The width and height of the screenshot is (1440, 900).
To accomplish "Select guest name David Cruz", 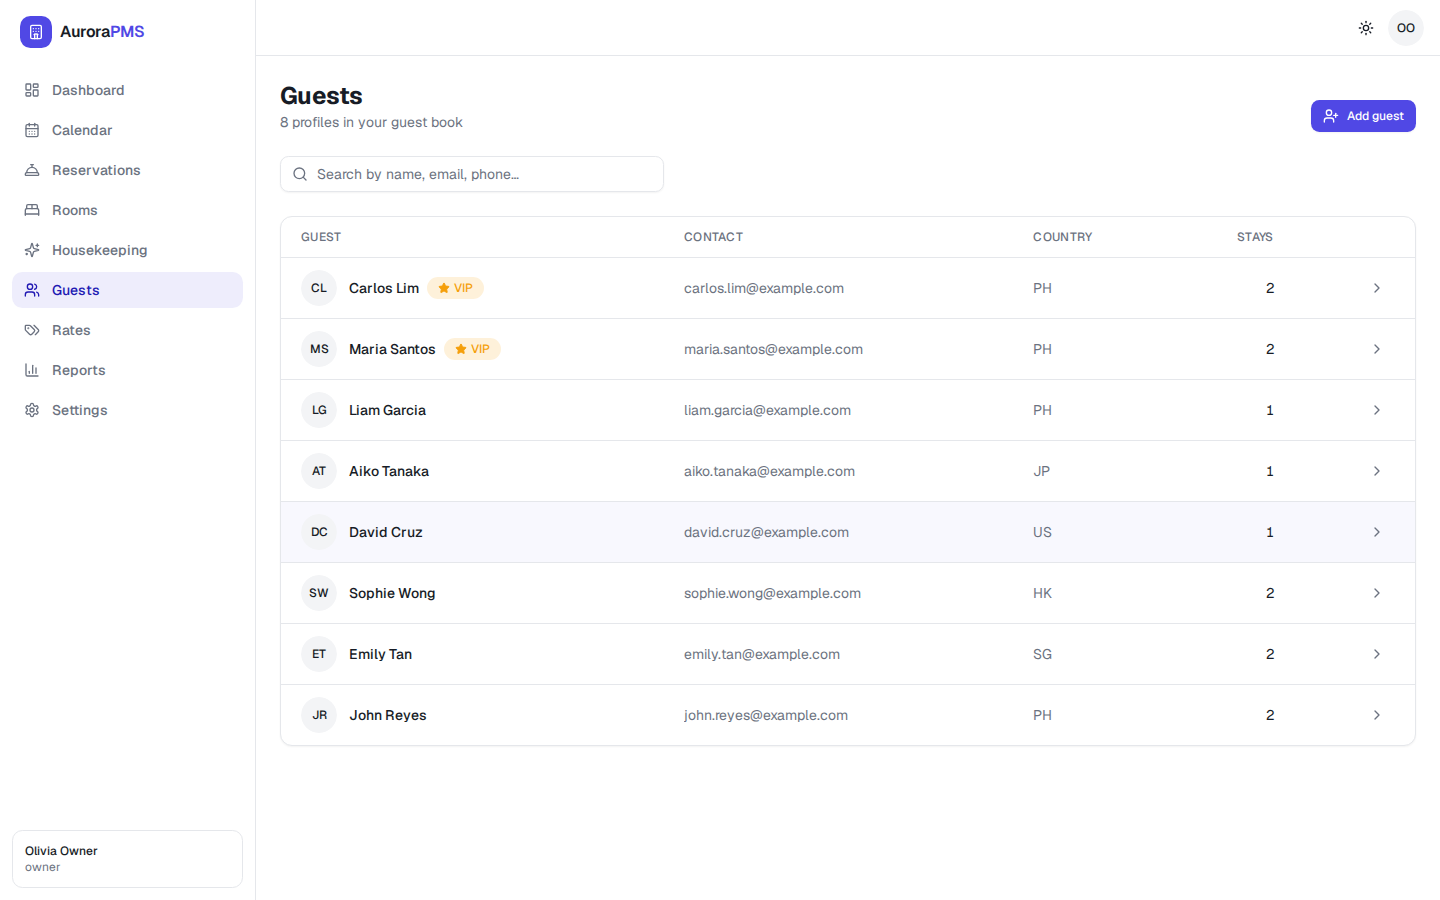I will 386,532.
